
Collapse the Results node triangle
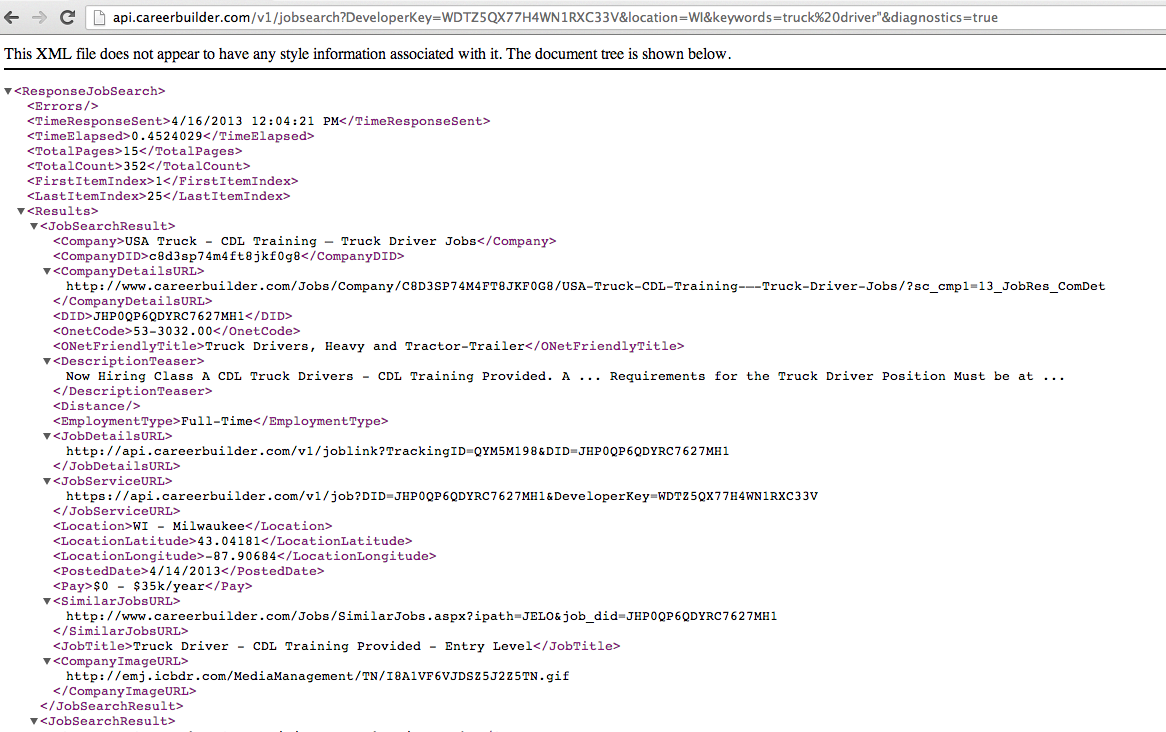[21, 211]
